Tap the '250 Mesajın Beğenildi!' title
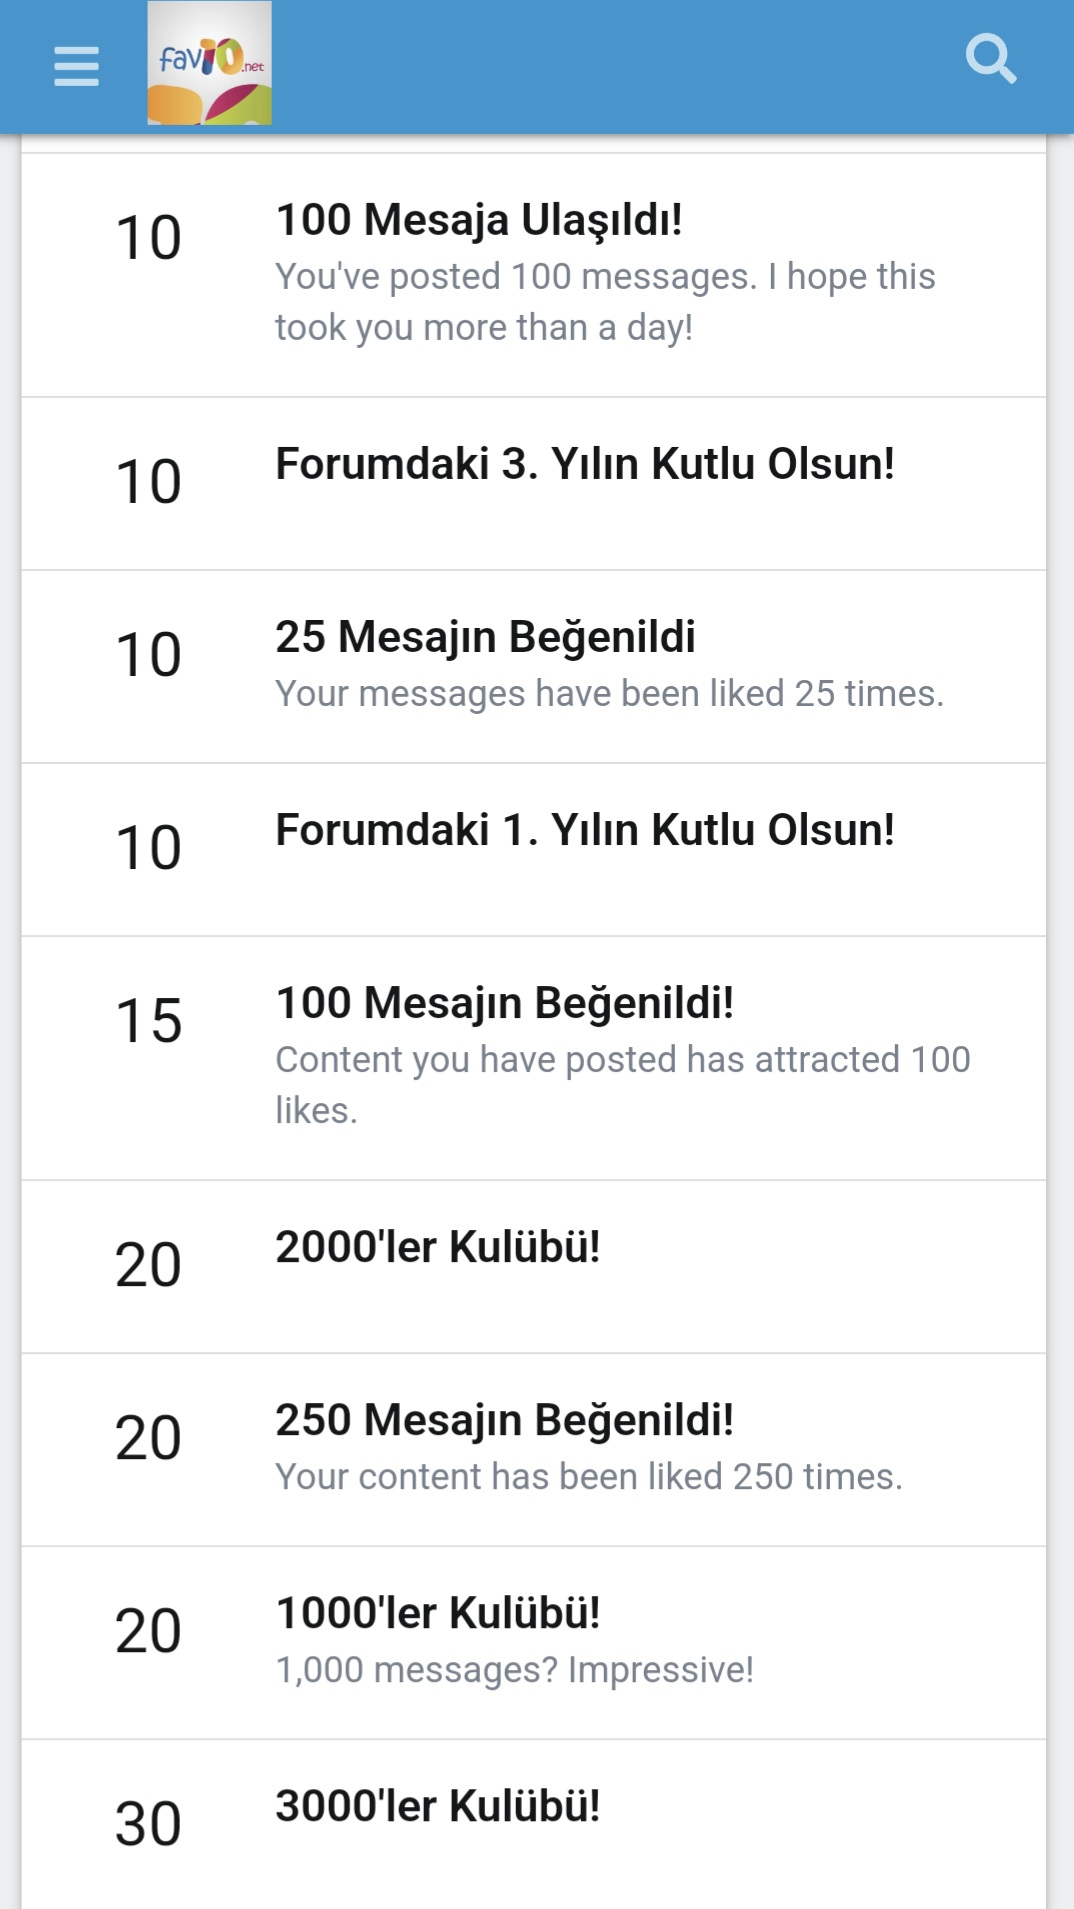The height and width of the screenshot is (1909, 1074). [x=504, y=1420]
